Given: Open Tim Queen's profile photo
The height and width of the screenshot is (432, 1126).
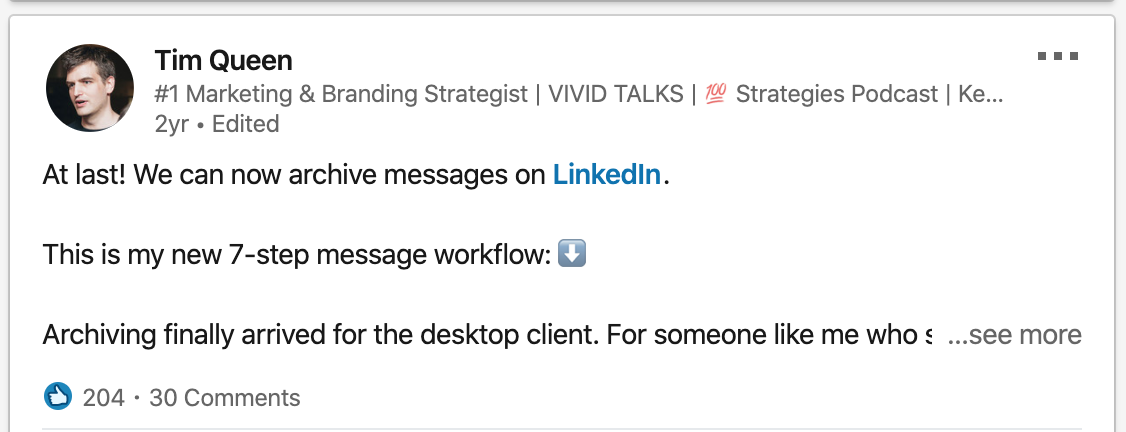Looking at the screenshot, I should [90, 88].
